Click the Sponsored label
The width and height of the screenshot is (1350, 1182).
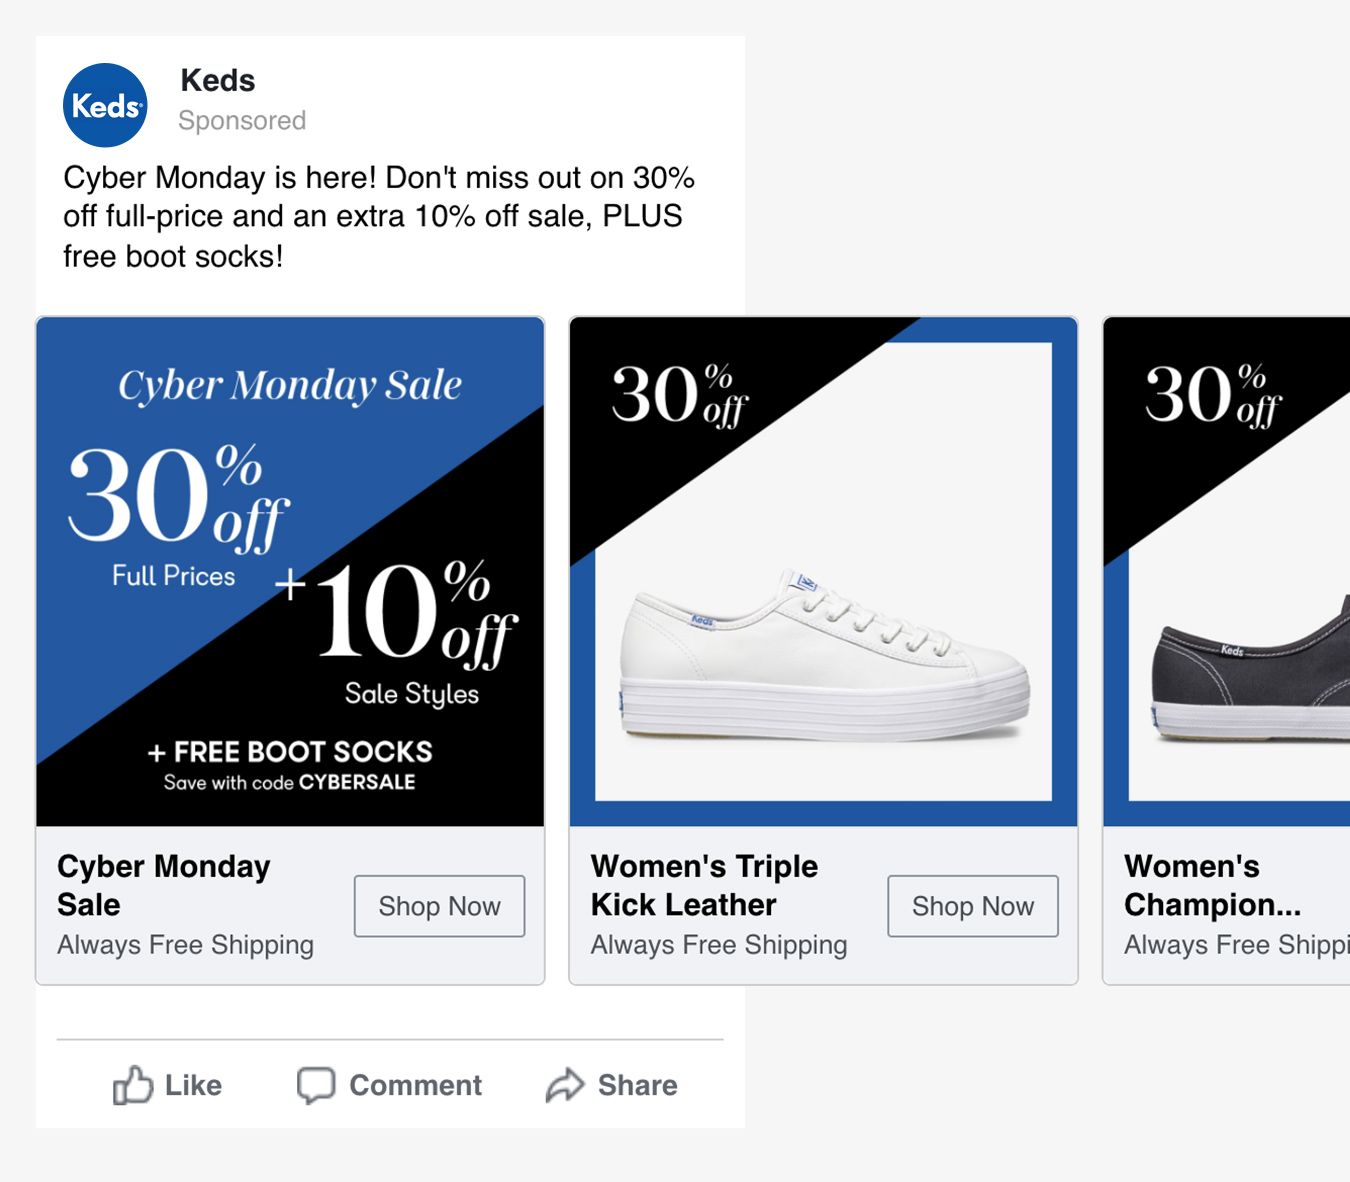tap(242, 121)
